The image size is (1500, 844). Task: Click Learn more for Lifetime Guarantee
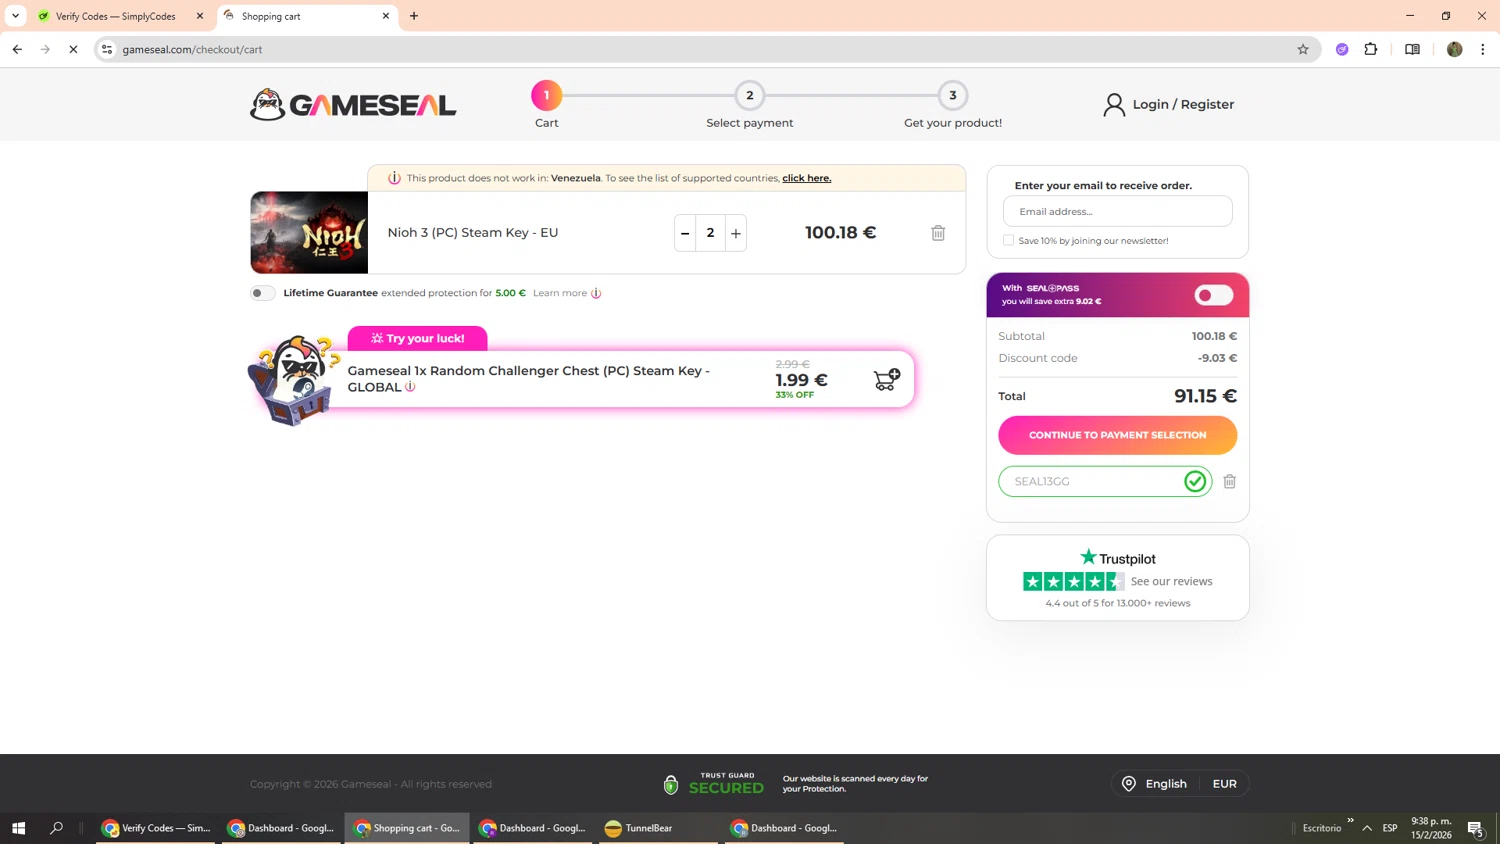pos(560,293)
